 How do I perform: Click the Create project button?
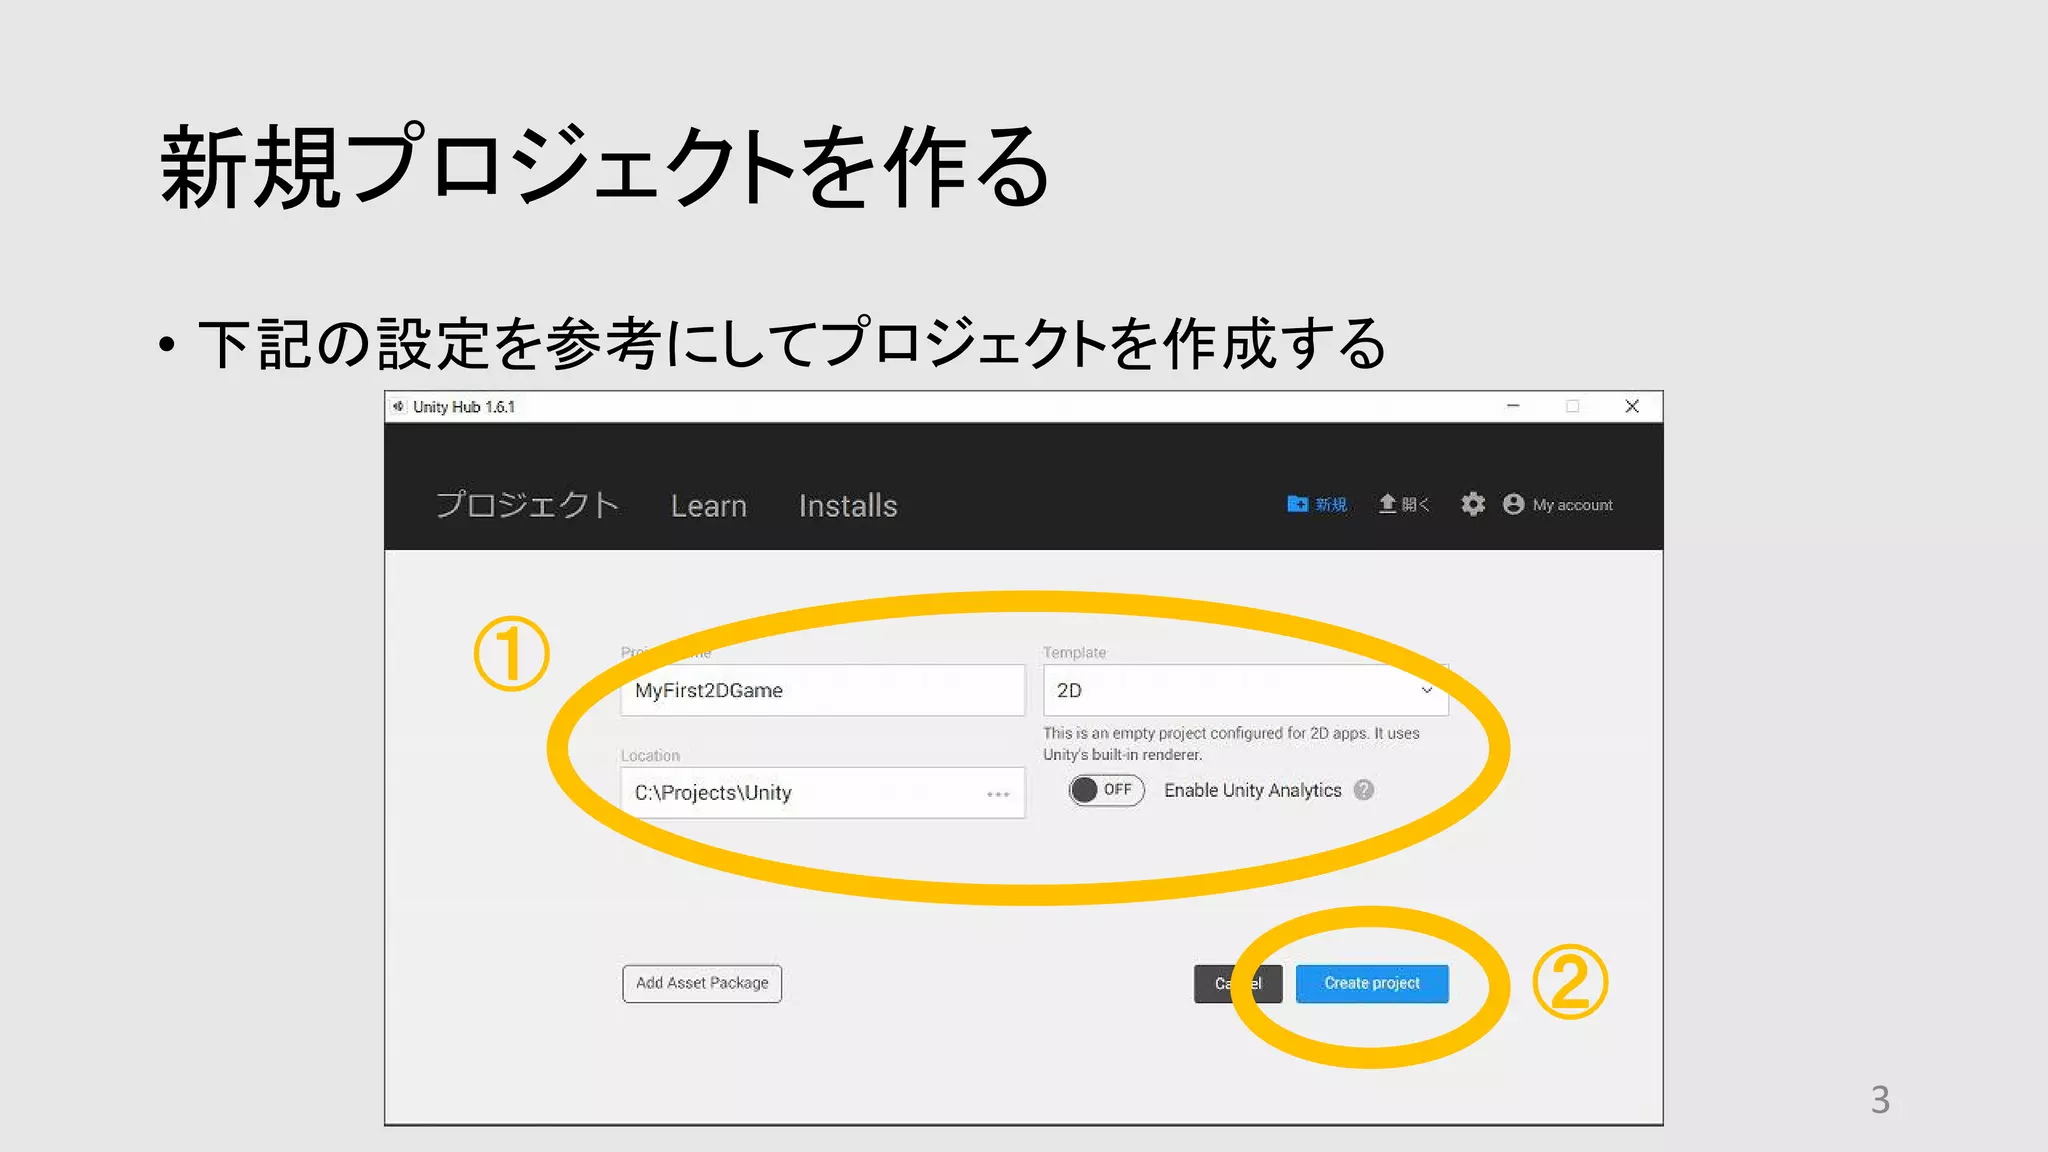[x=1372, y=983]
